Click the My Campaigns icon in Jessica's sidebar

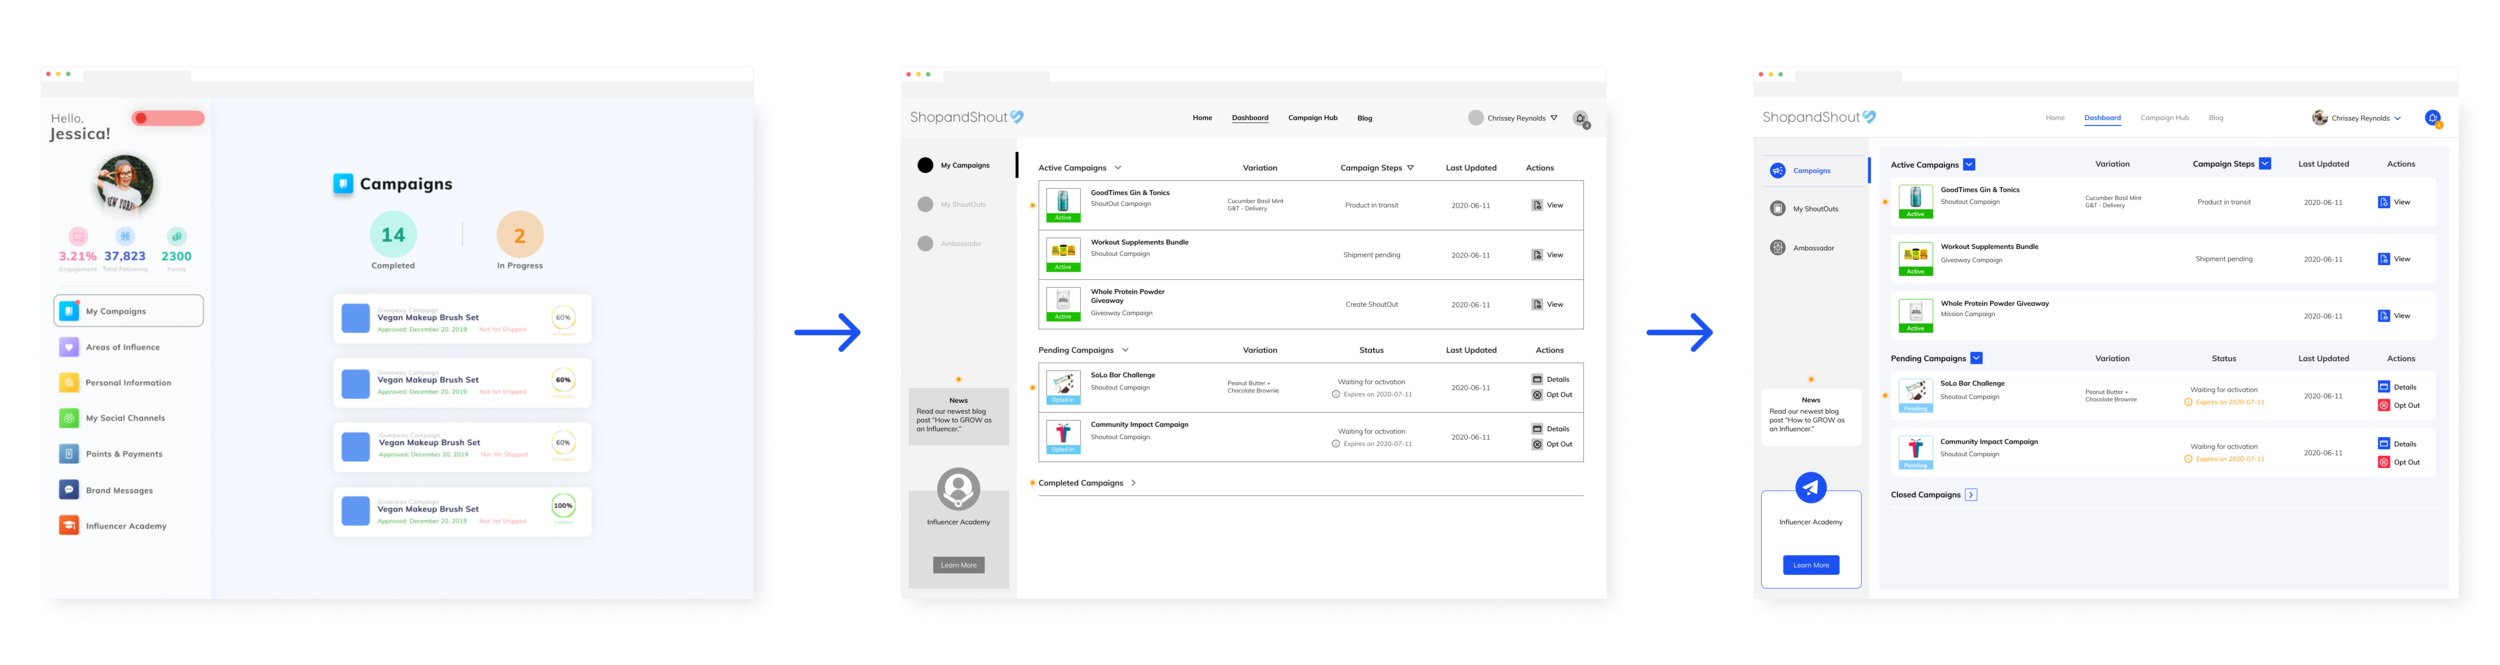pyautogui.click(x=69, y=311)
